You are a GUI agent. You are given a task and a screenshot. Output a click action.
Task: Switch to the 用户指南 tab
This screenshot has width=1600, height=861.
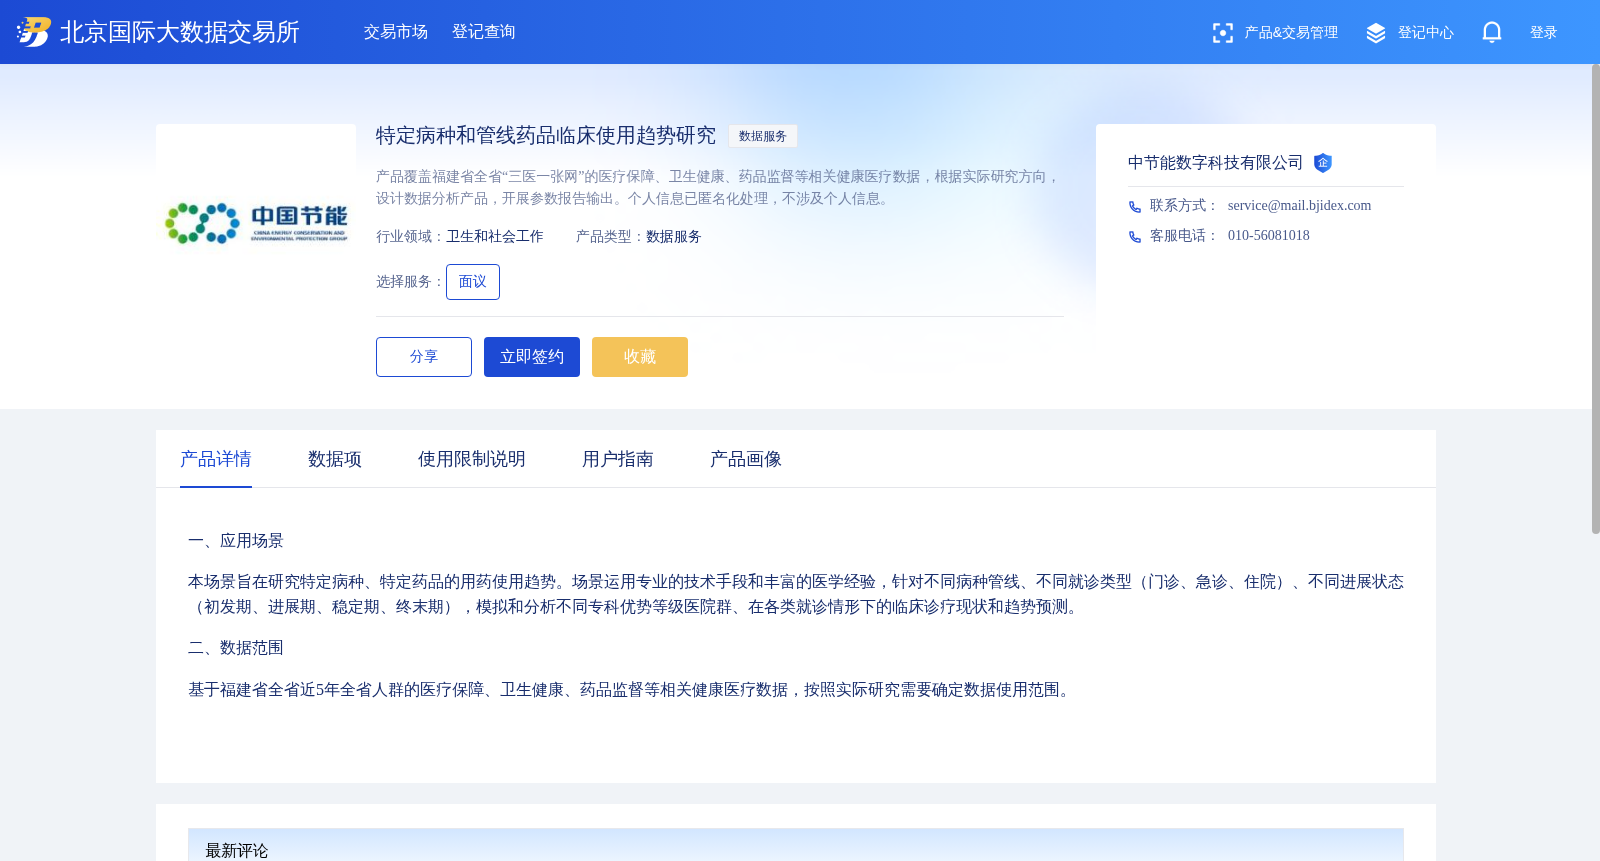point(618,459)
